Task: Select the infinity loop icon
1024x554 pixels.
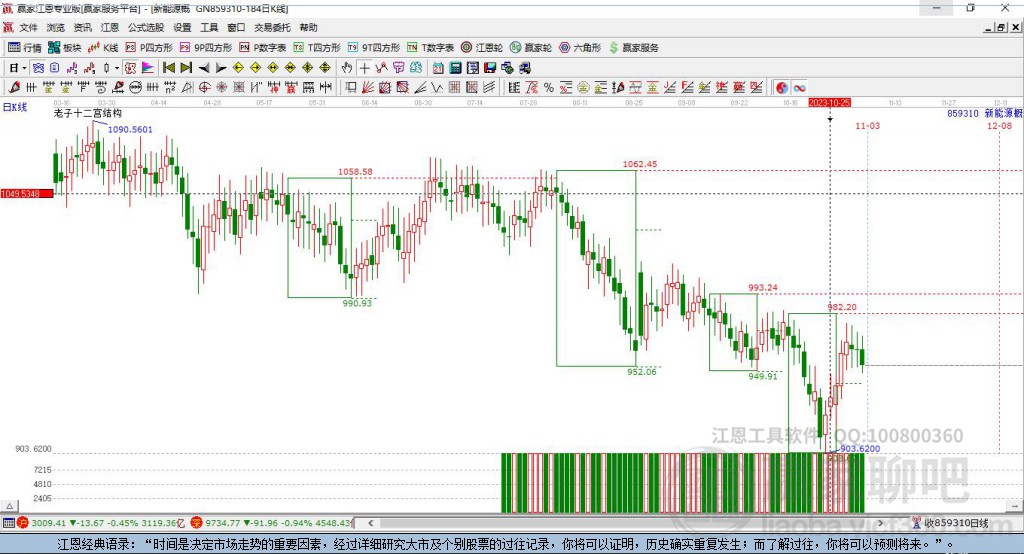Action: tap(799, 88)
